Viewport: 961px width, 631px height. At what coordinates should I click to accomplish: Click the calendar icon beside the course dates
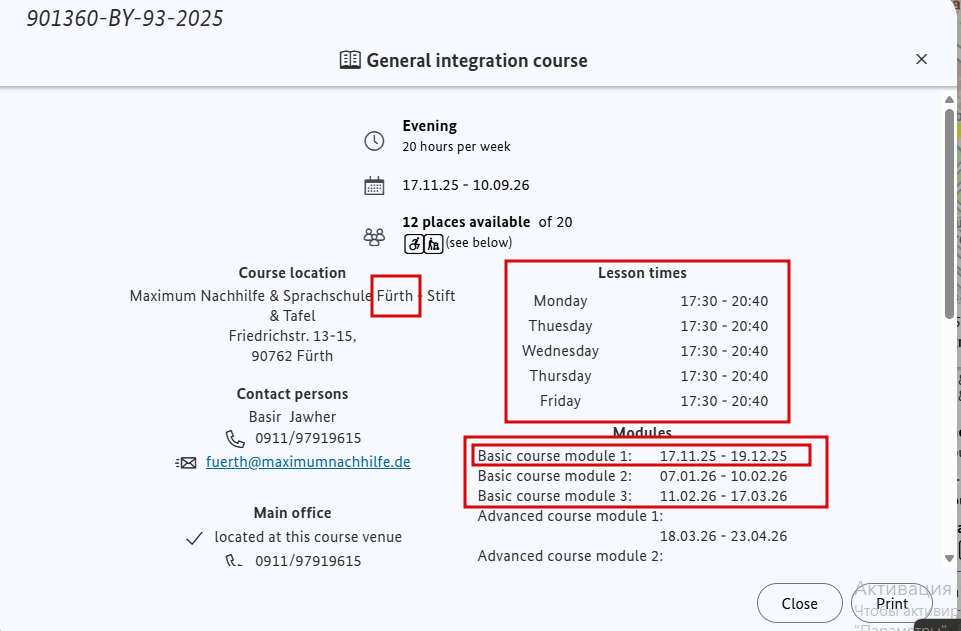(374, 186)
